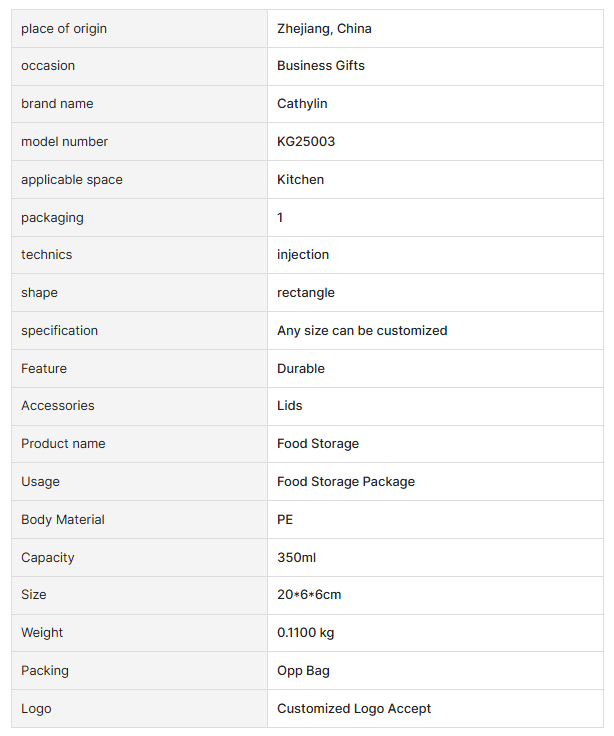Click the '0.1100 kg' weight value
Screen dimensions: 614x736
click(306, 633)
